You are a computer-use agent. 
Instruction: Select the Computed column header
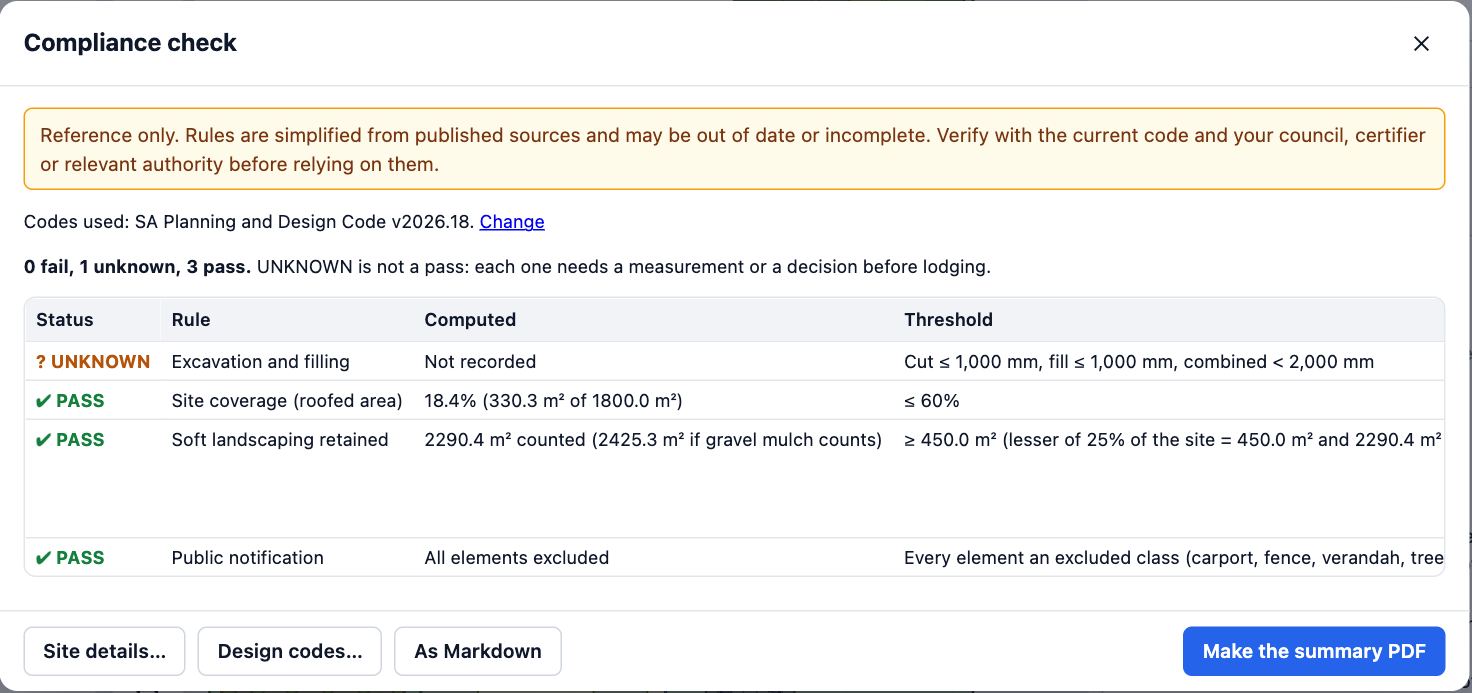470,320
